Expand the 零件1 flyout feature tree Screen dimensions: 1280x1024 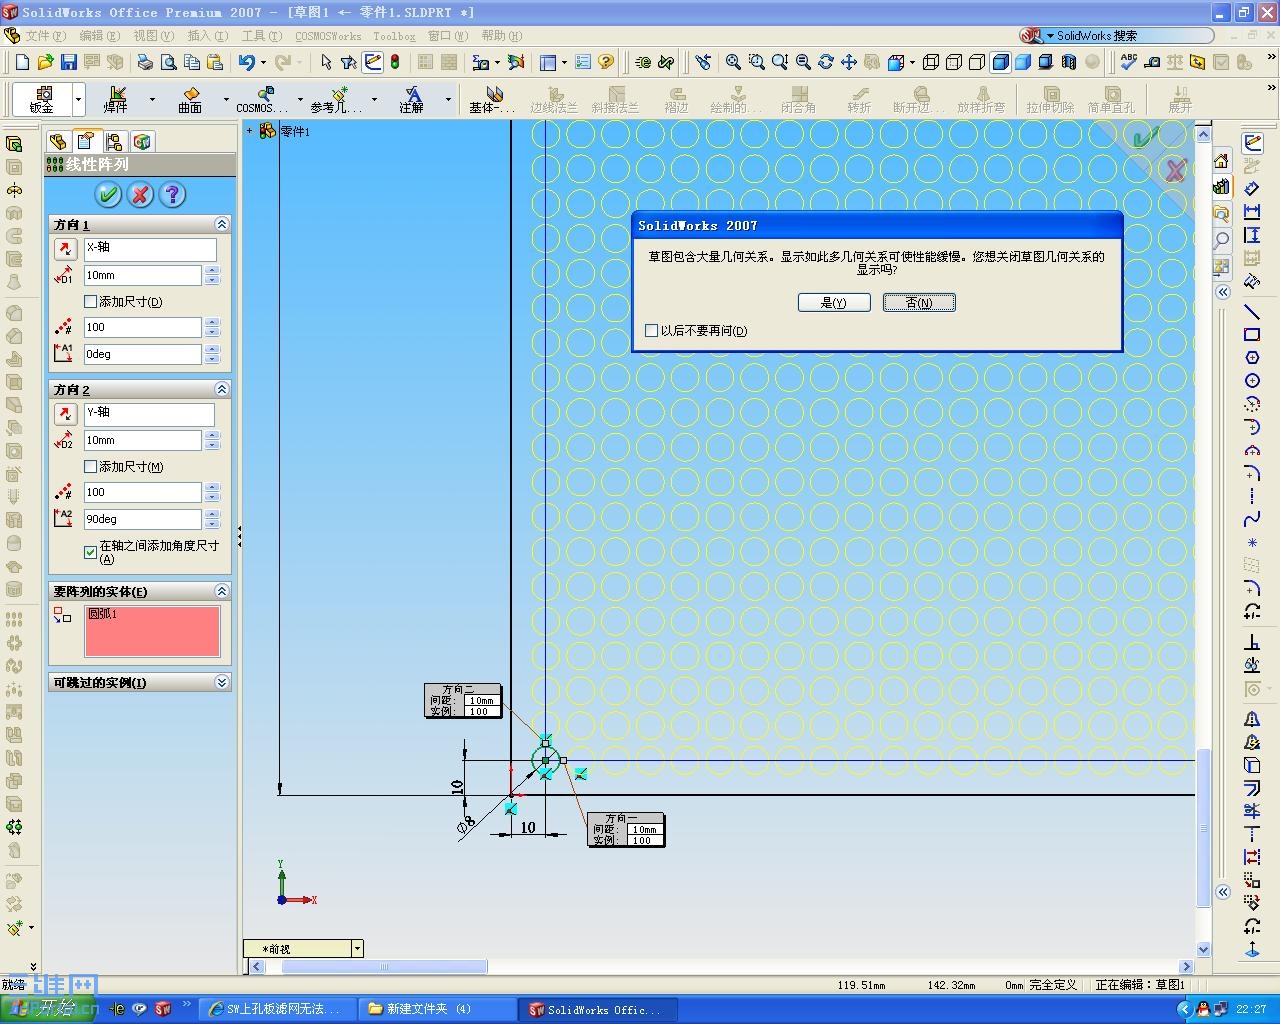pos(250,131)
